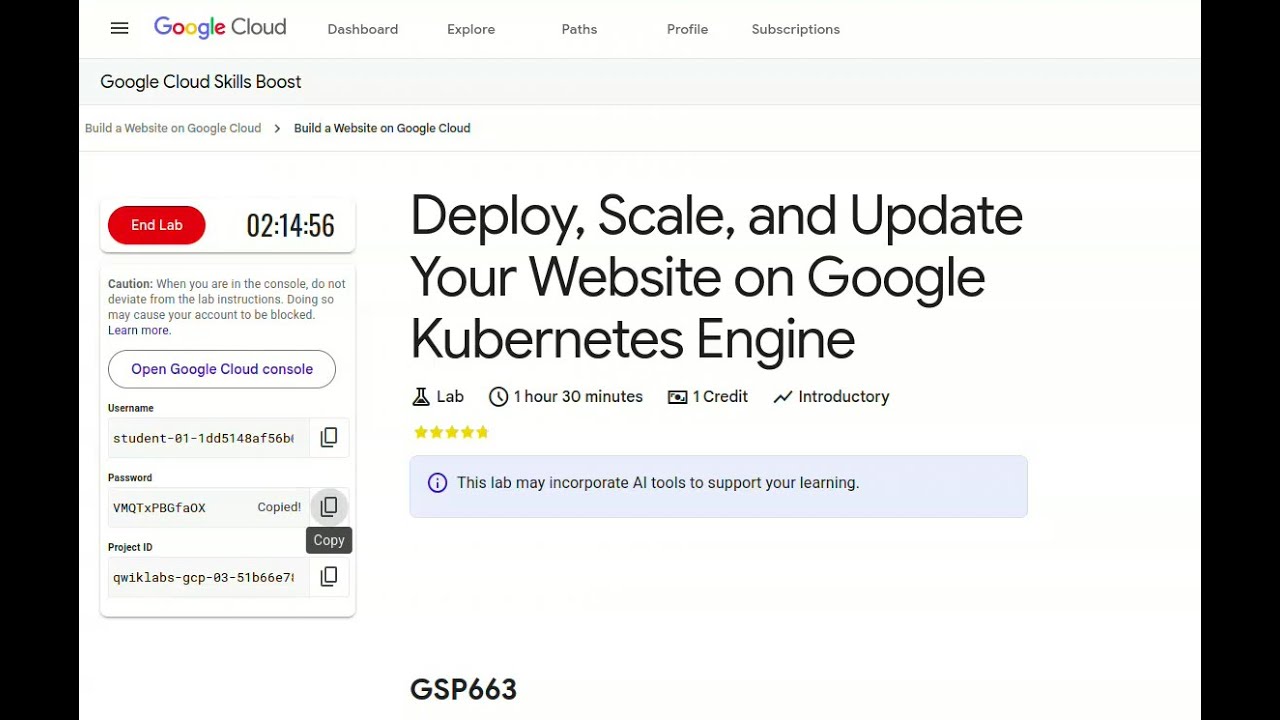Click the Google Cloud logo
The height and width of the screenshot is (720, 1280).
pos(220,28)
